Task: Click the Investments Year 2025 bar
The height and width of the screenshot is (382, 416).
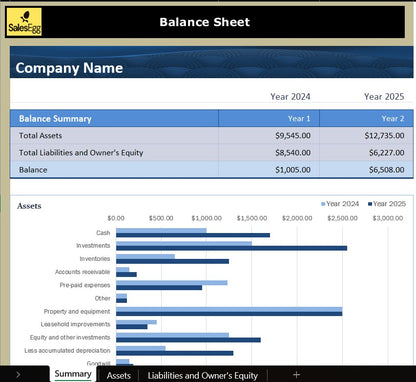Action: [231, 248]
